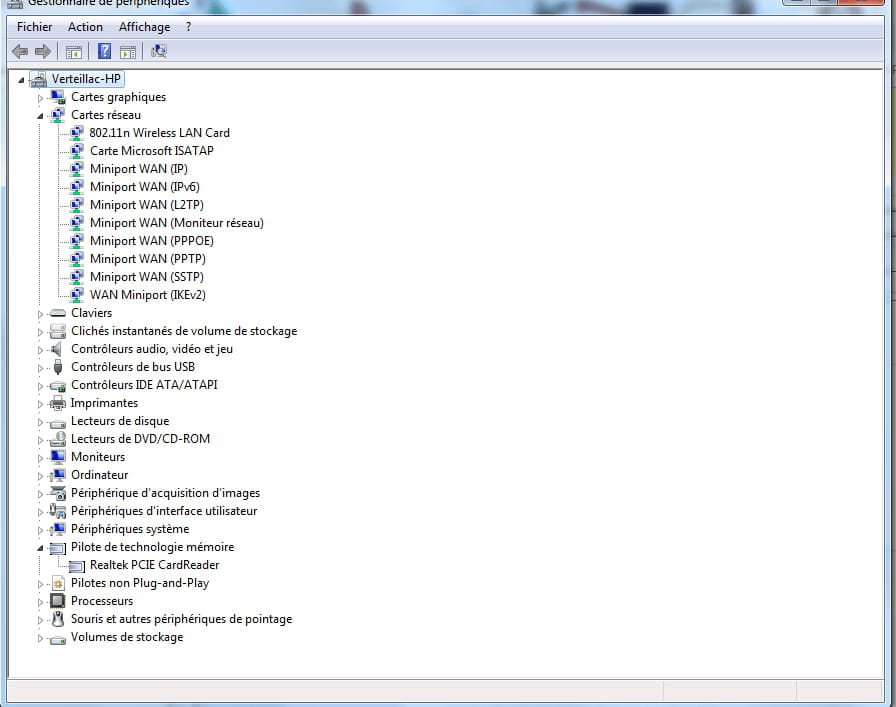
Task: Click the Lecteurs de DVD/CD-ROM disc icon
Action: (x=58, y=439)
